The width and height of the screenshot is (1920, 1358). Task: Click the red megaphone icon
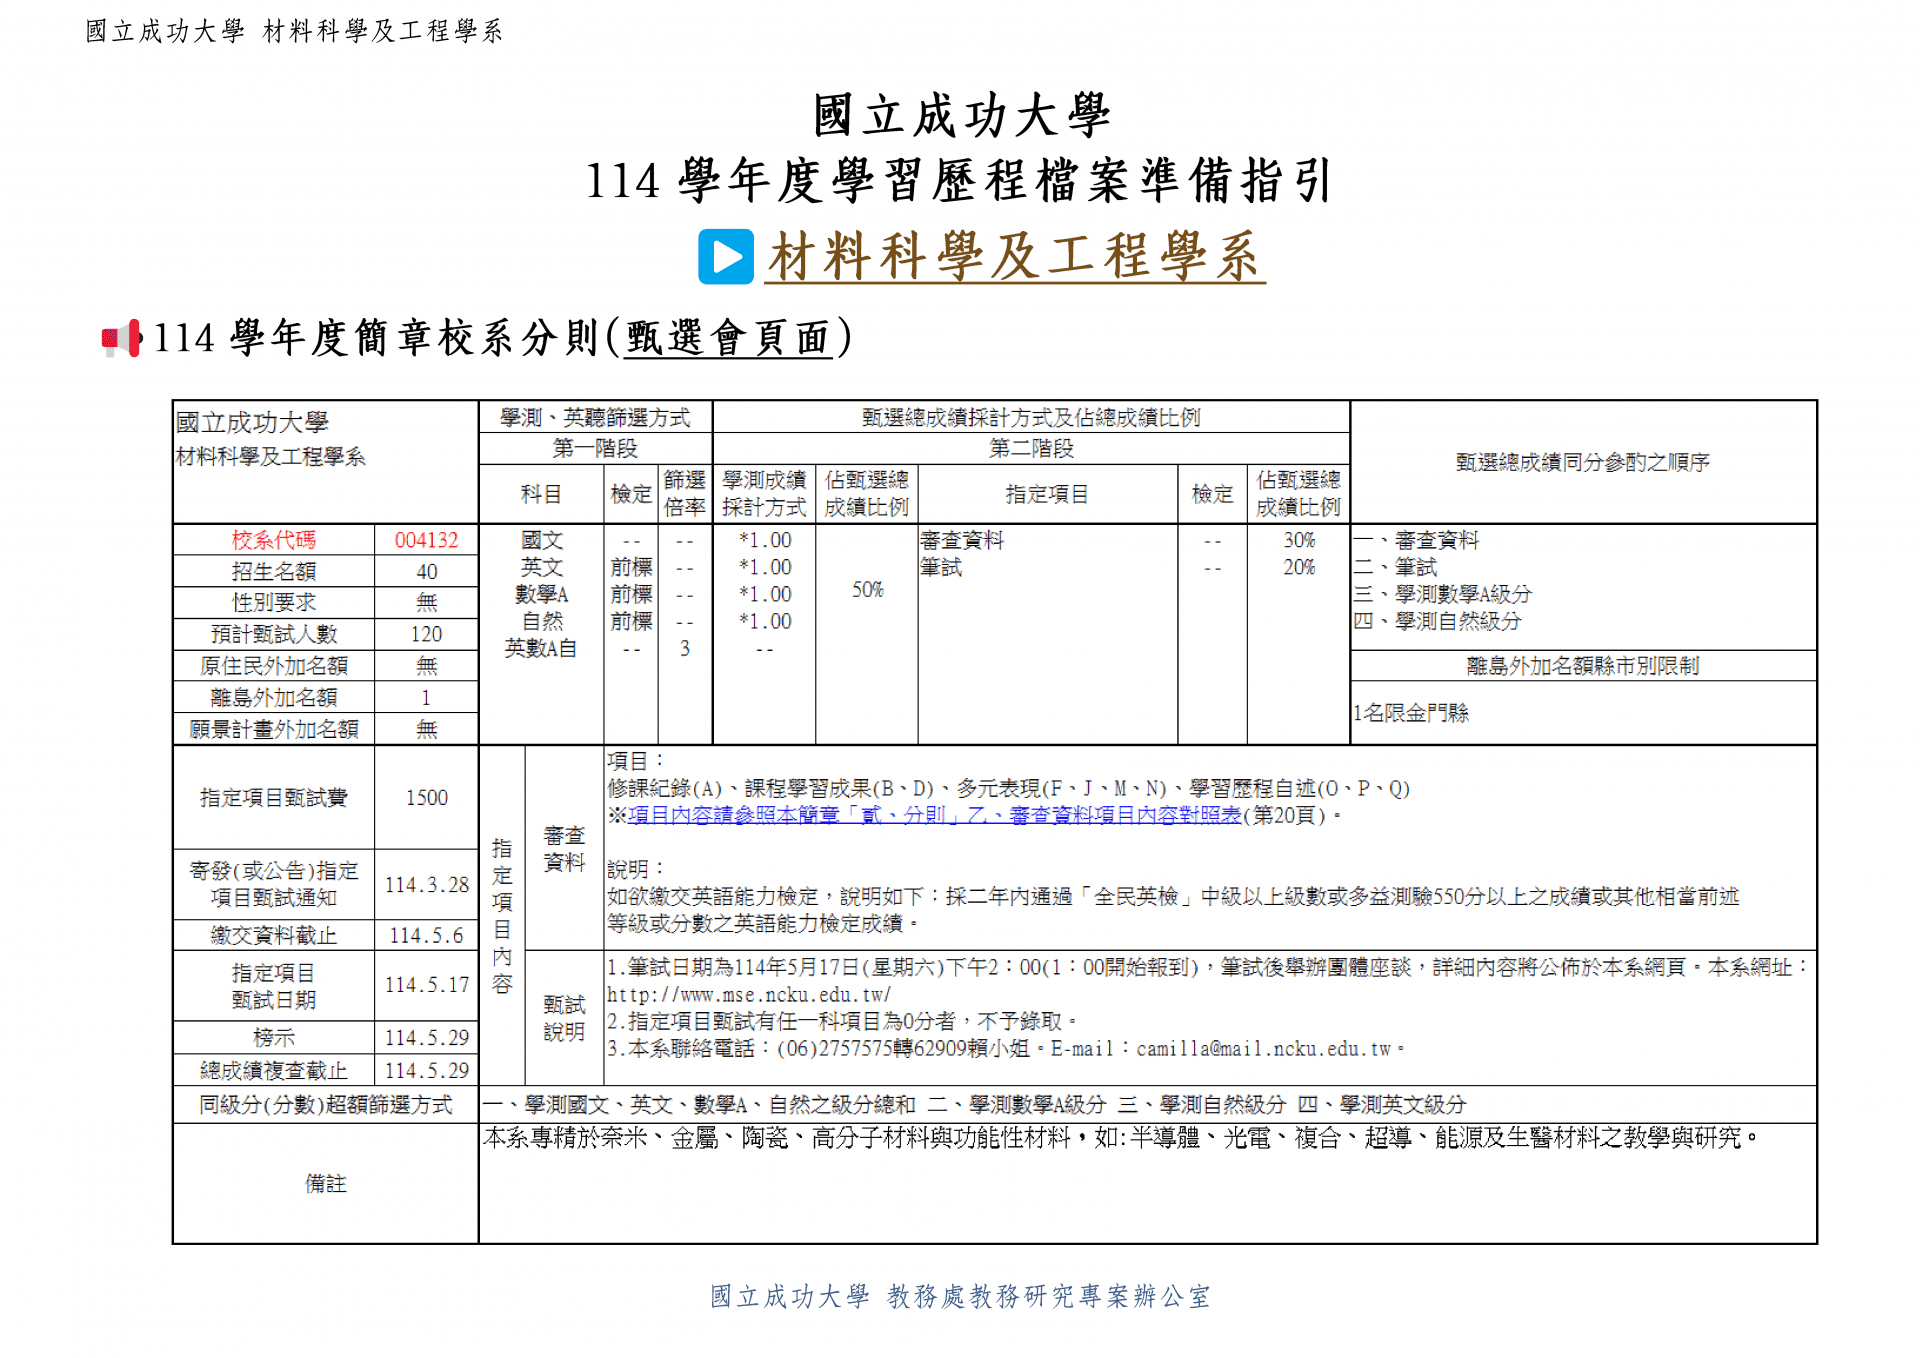(x=121, y=339)
